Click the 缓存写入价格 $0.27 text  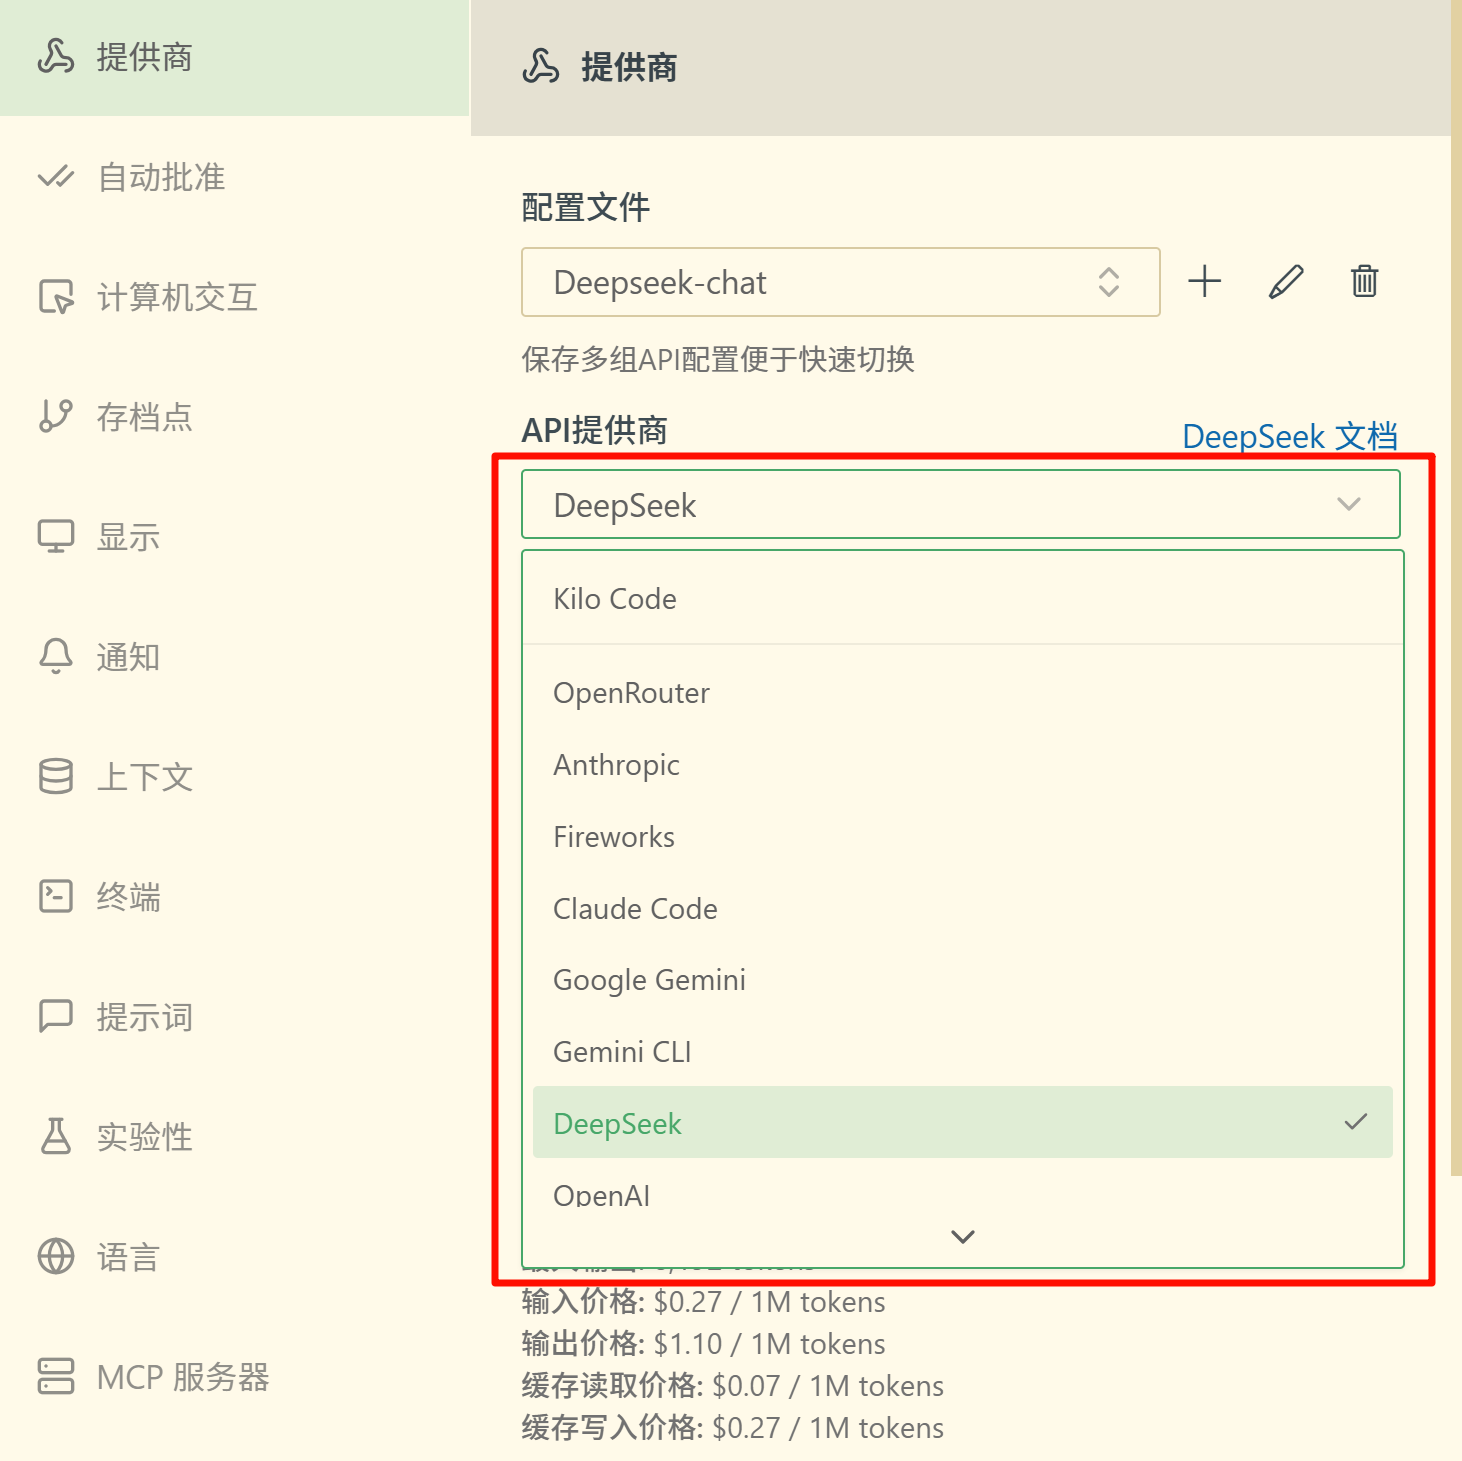pyautogui.click(x=733, y=1428)
